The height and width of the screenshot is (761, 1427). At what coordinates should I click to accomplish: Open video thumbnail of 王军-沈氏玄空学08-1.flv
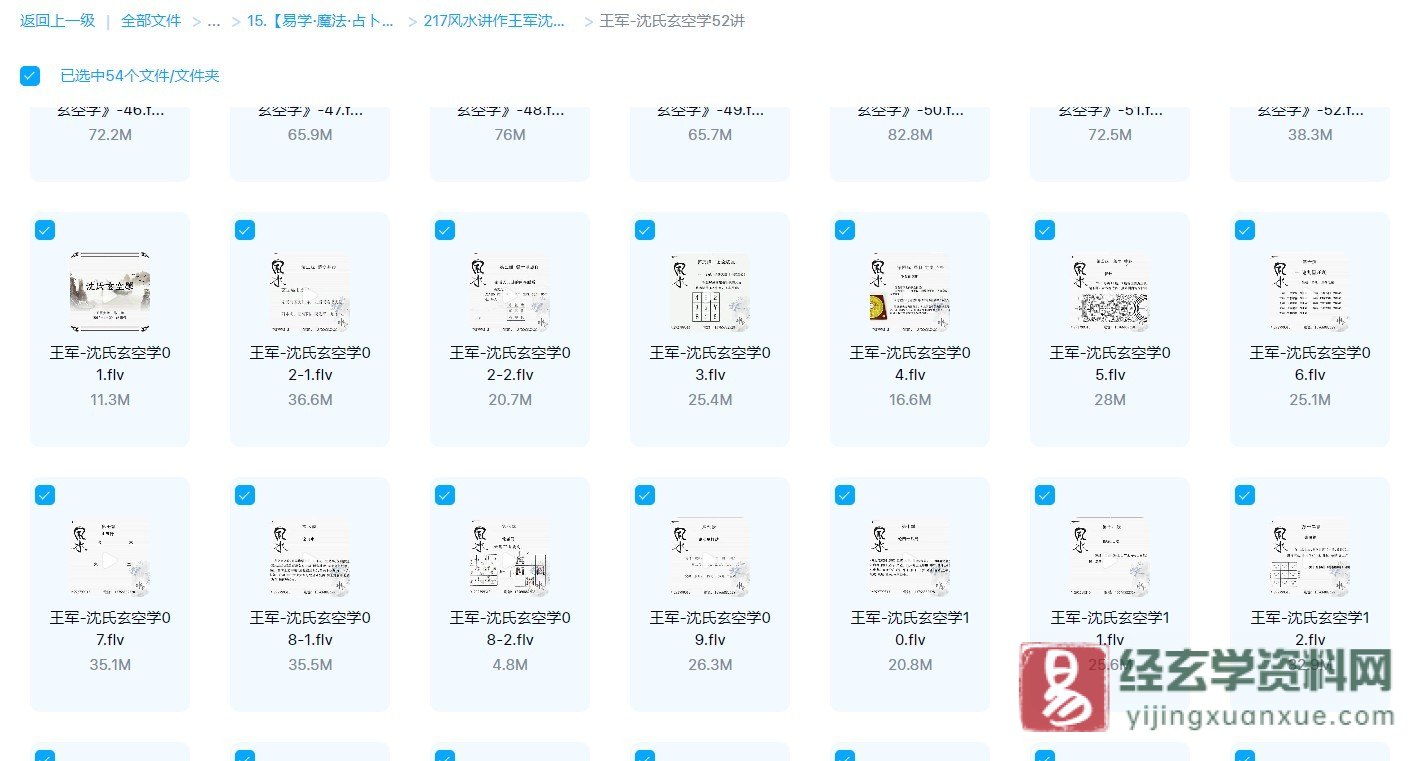[310, 557]
